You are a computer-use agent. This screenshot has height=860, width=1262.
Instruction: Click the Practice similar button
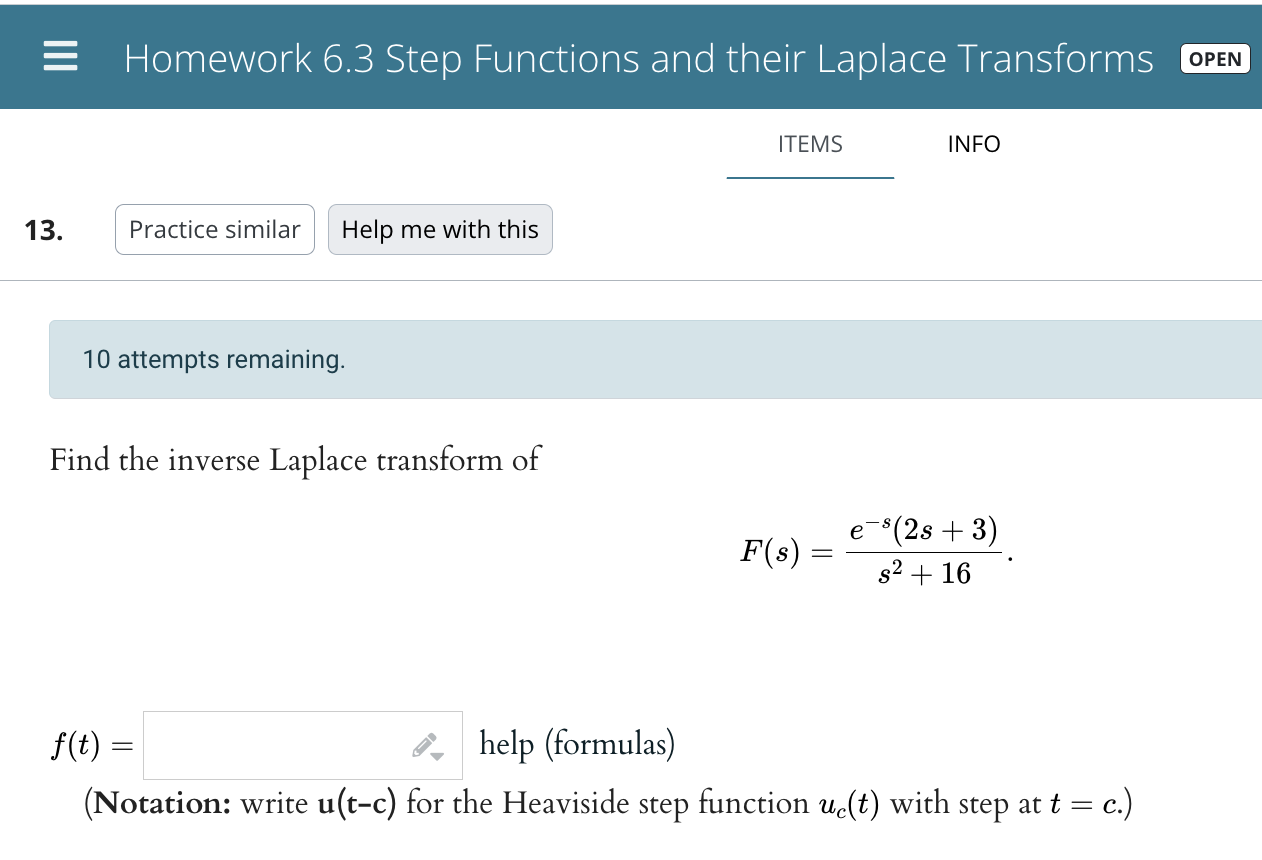click(214, 229)
